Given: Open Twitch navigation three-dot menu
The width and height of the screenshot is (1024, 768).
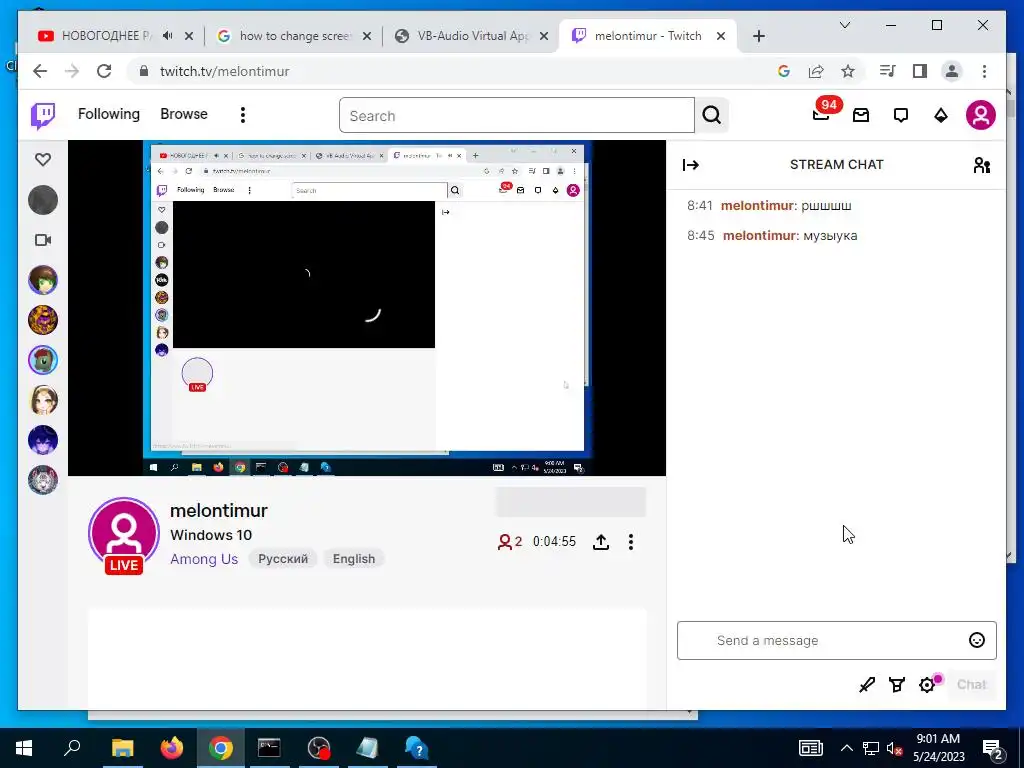Looking at the screenshot, I should (243, 115).
